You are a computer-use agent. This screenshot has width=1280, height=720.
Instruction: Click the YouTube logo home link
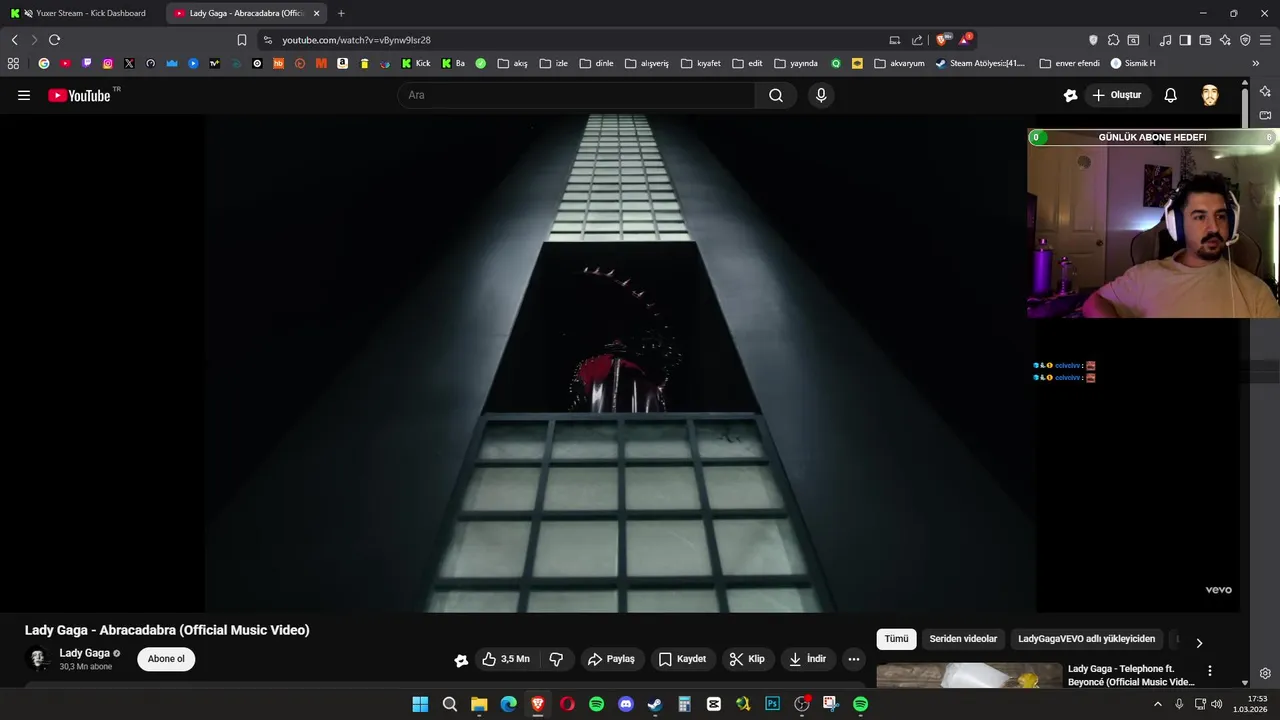click(80, 95)
